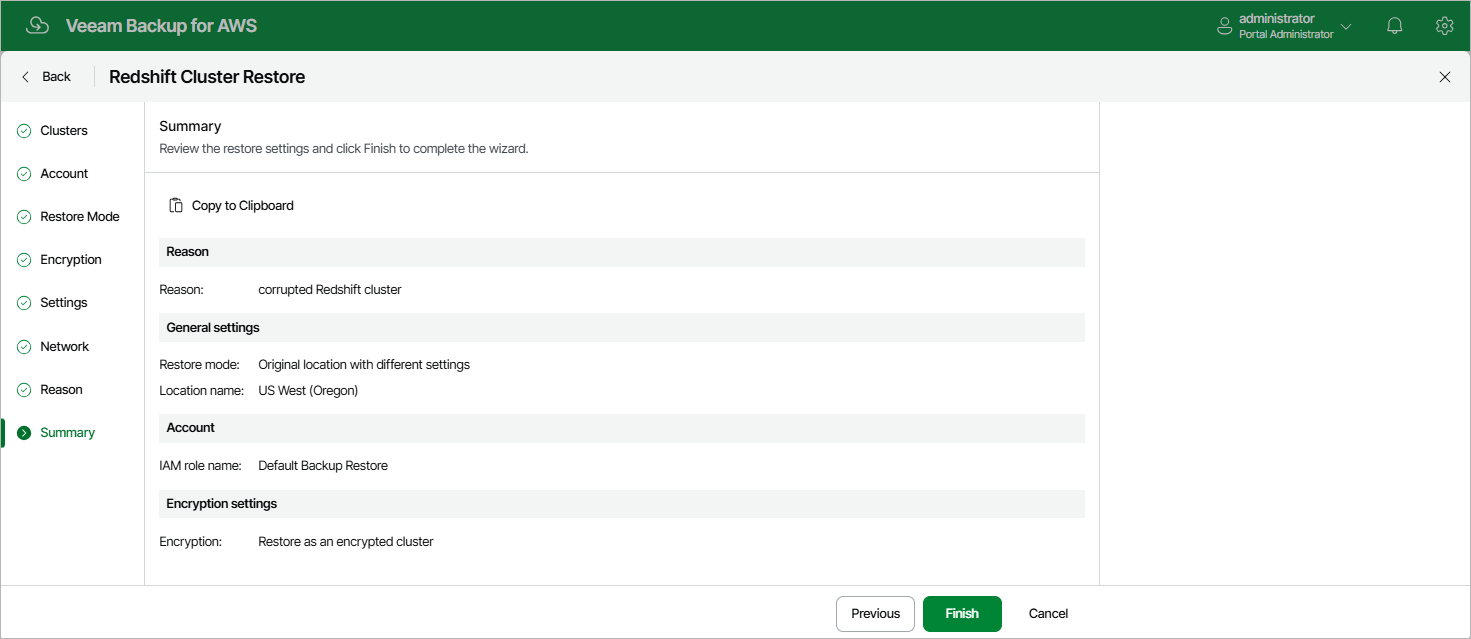Open the Settings wizard step

[64, 303]
